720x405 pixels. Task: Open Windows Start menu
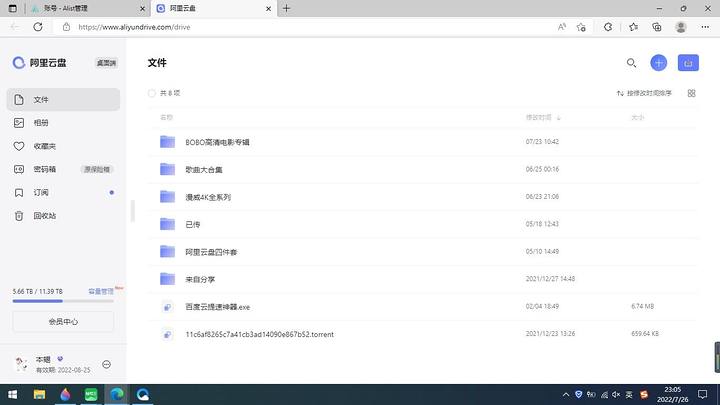[x=13, y=394]
